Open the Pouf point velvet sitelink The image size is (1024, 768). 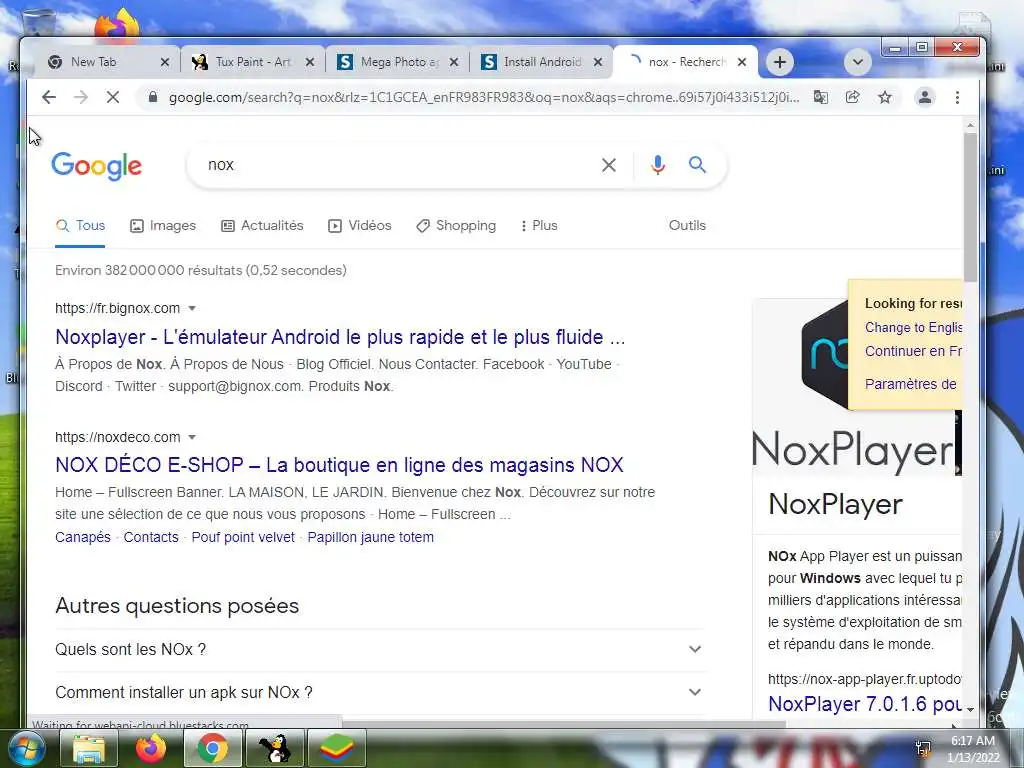[243, 537]
